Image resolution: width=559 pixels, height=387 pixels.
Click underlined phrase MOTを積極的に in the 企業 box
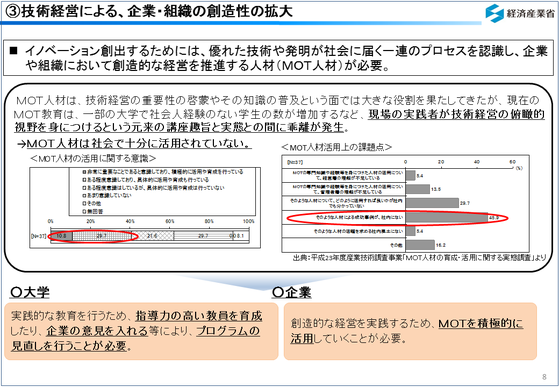point(481,324)
